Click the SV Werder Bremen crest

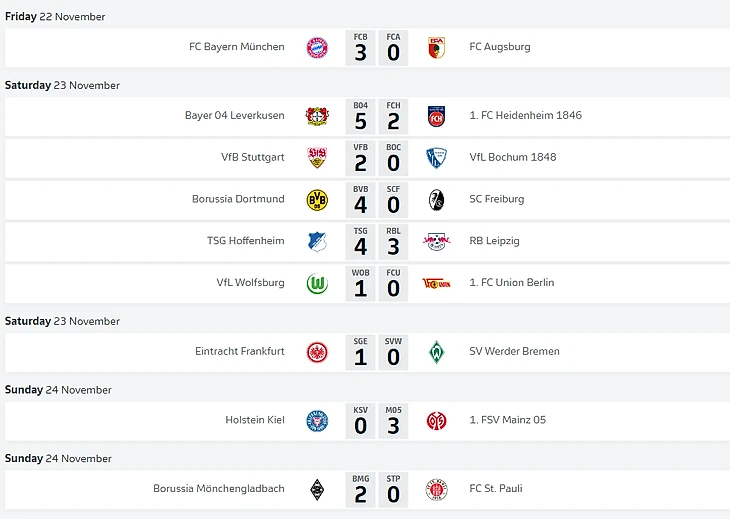(x=436, y=352)
